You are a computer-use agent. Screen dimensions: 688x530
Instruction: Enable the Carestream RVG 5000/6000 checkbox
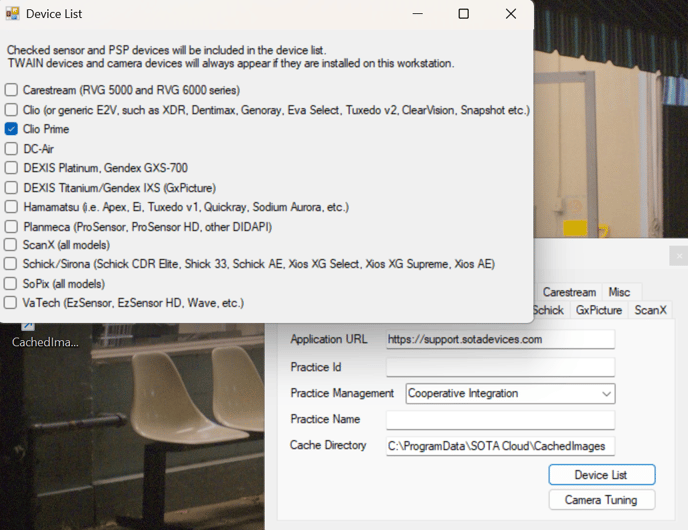click(x=11, y=90)
